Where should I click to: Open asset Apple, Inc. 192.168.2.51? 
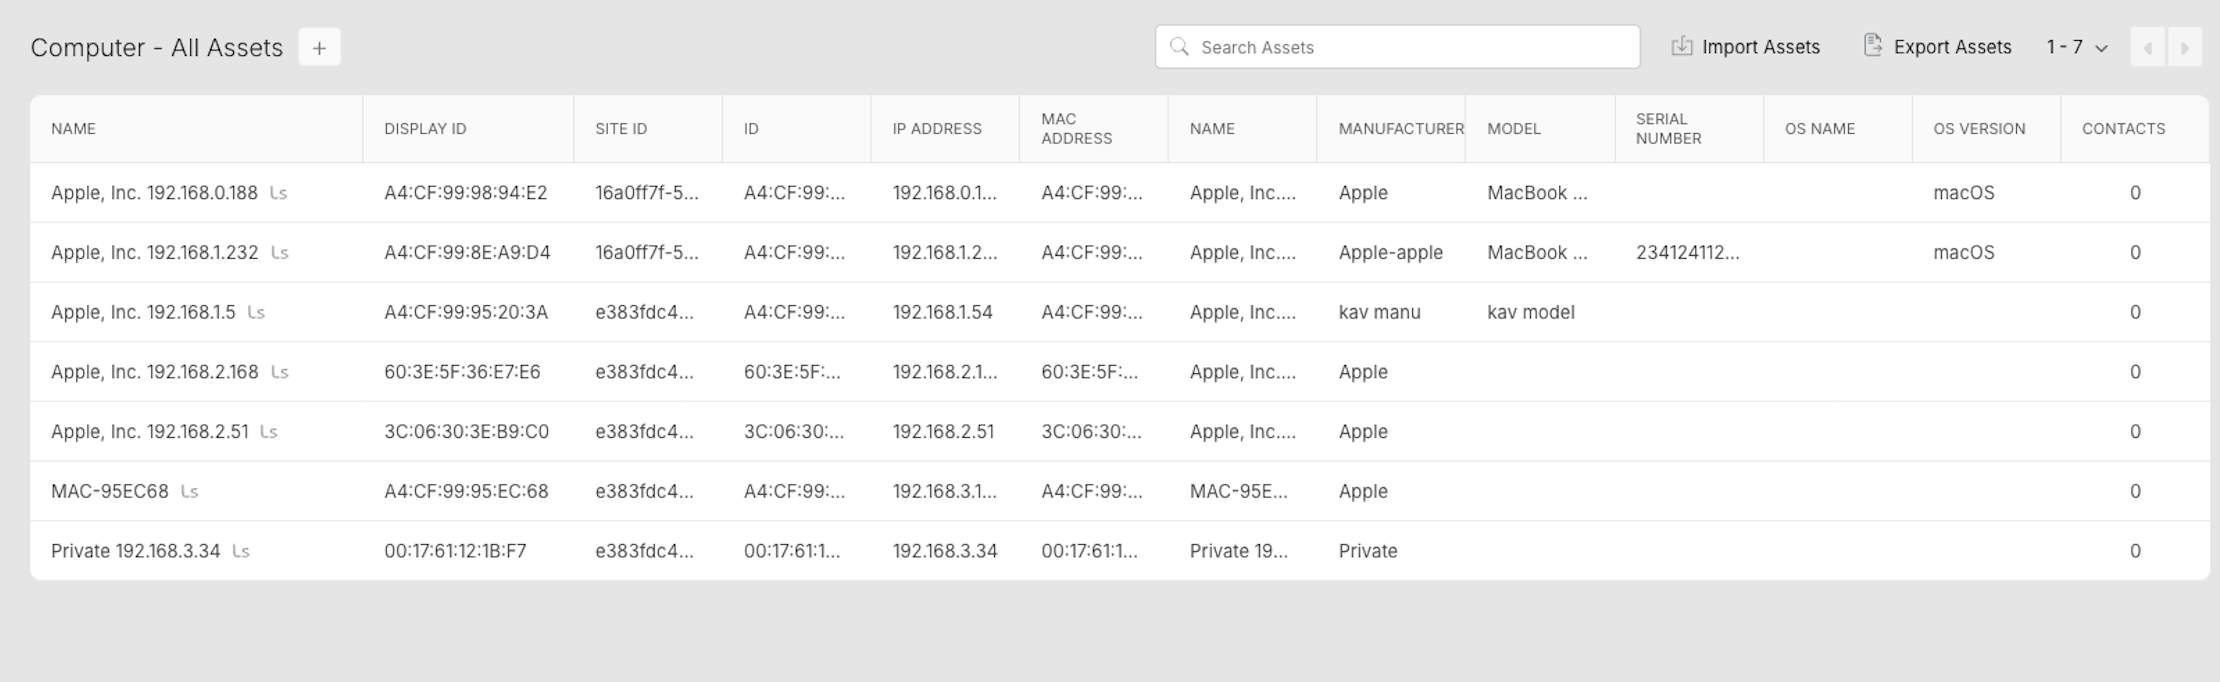point(150,432)
